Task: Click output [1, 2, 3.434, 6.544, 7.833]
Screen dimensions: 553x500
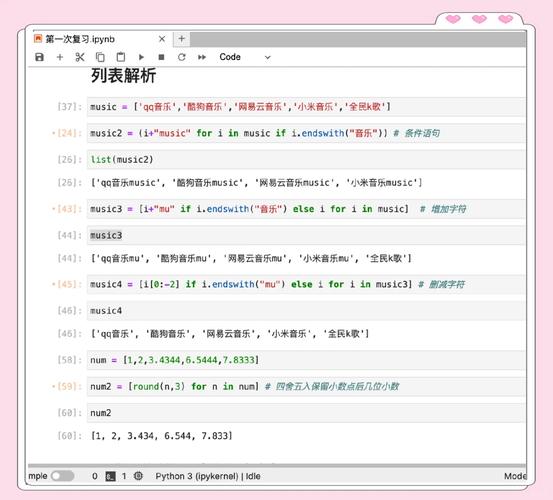Action: click(x=162, y=436)
